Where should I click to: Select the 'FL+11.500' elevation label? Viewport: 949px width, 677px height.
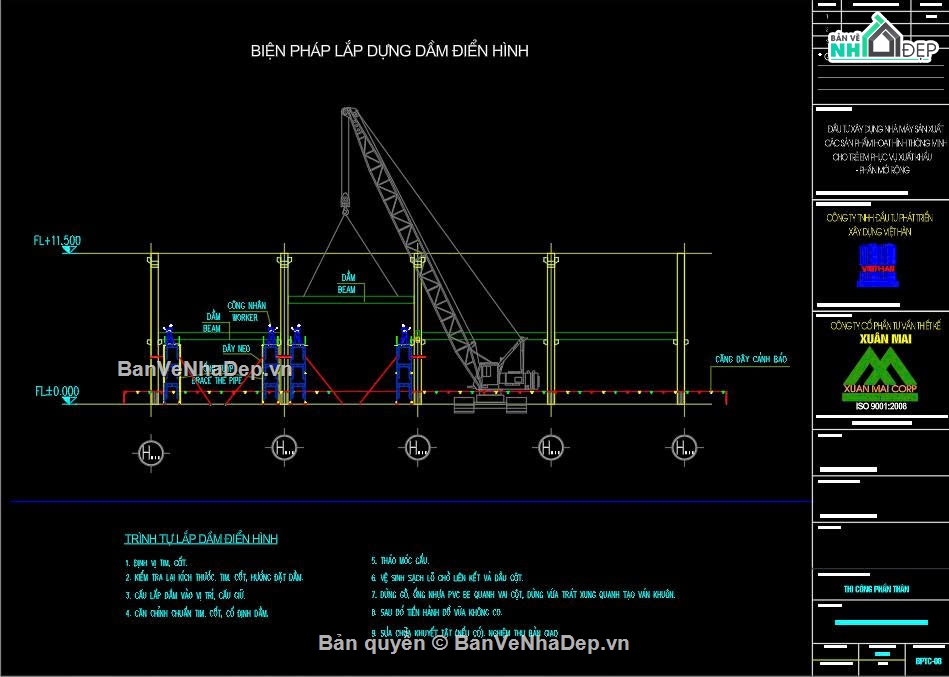(x=57, y=240)
